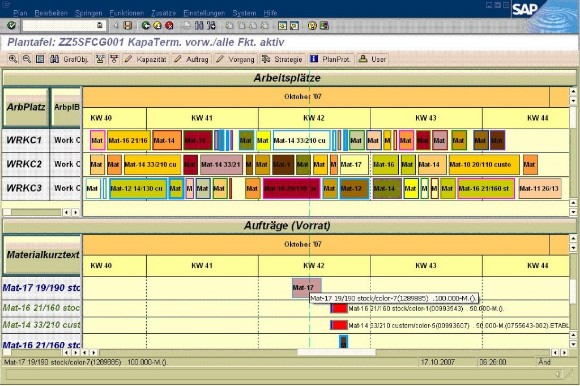Click the red bar for Mat-14 33/210 order
This screenshot has height=386, width=580.
pyautogui.click(x=339, y=325)
